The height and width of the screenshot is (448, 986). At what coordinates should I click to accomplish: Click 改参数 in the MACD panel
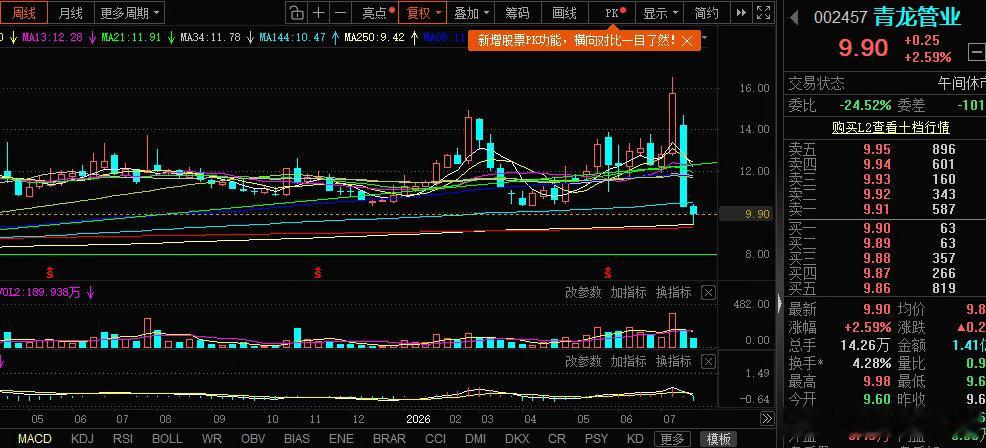coord(583,362)
